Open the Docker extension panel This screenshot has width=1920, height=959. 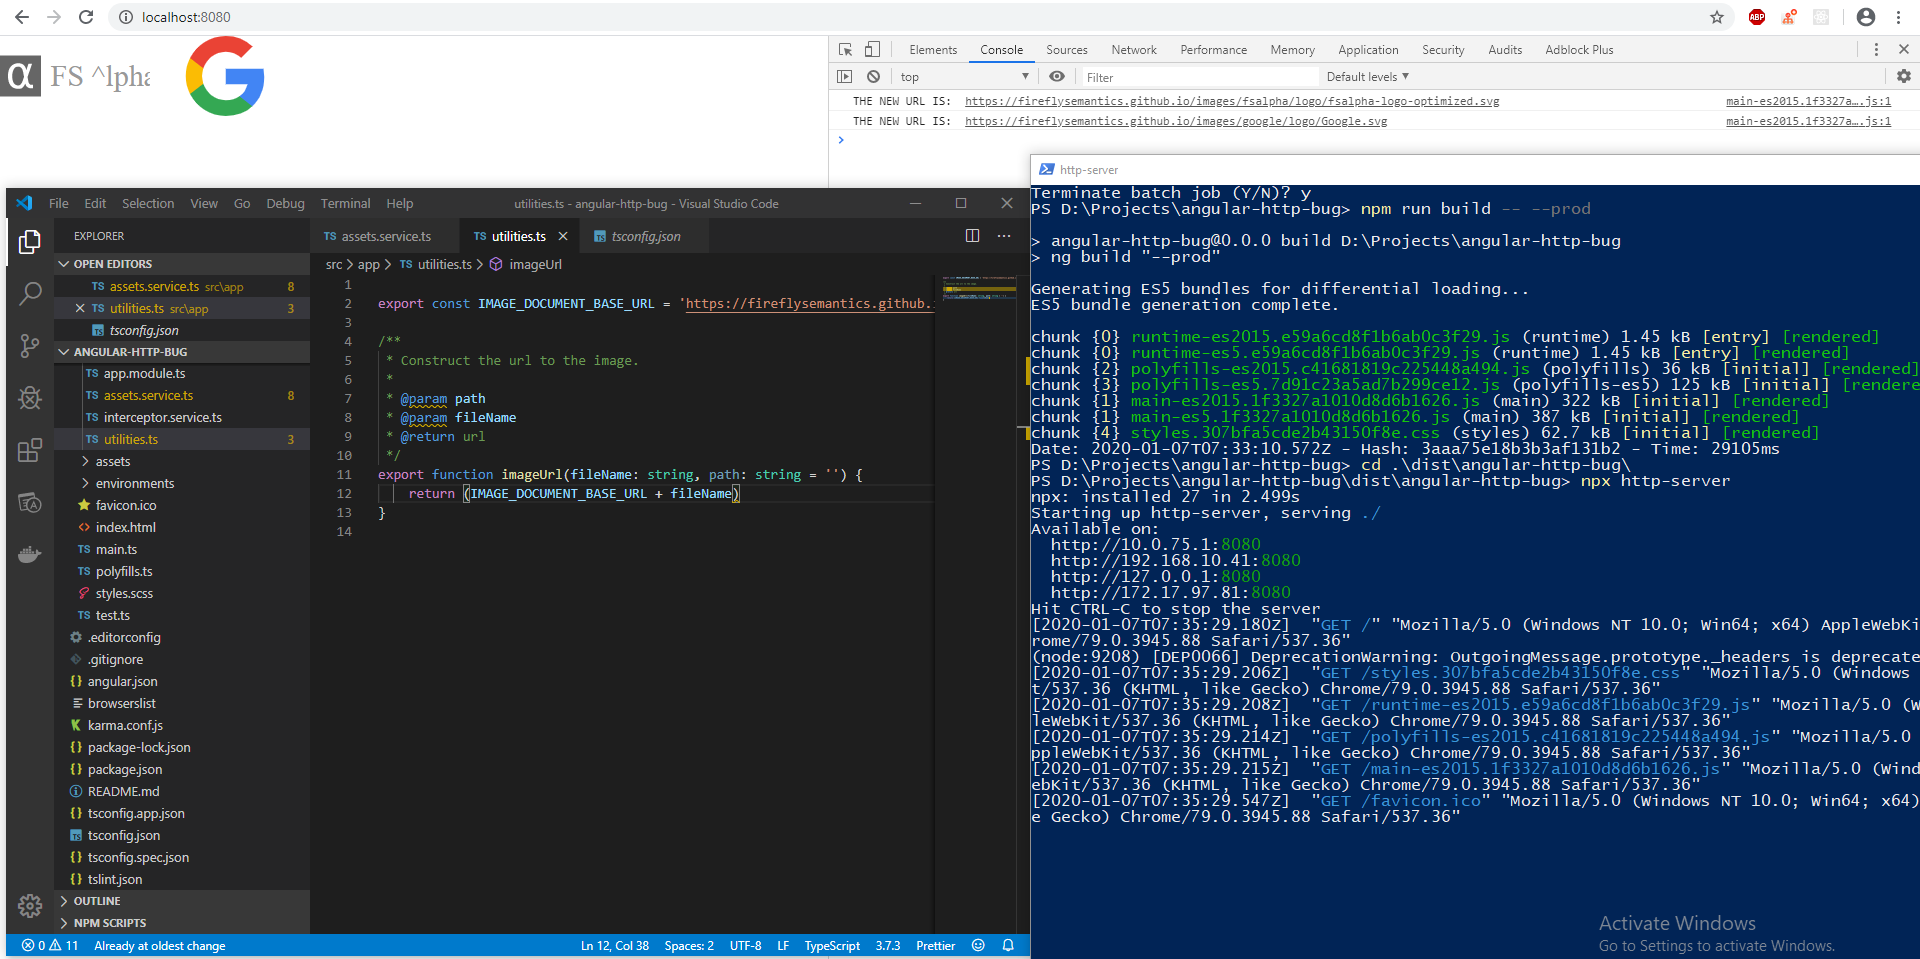pos(29,553)
